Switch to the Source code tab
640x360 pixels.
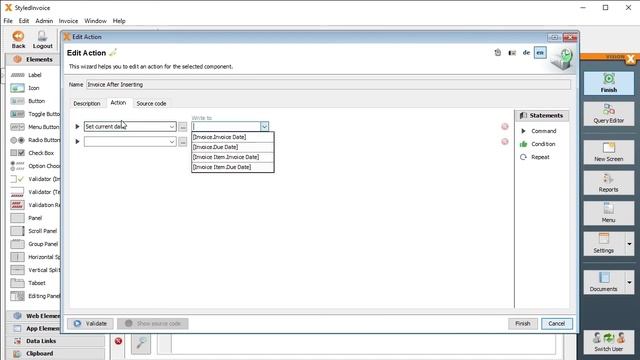[151, 104]
